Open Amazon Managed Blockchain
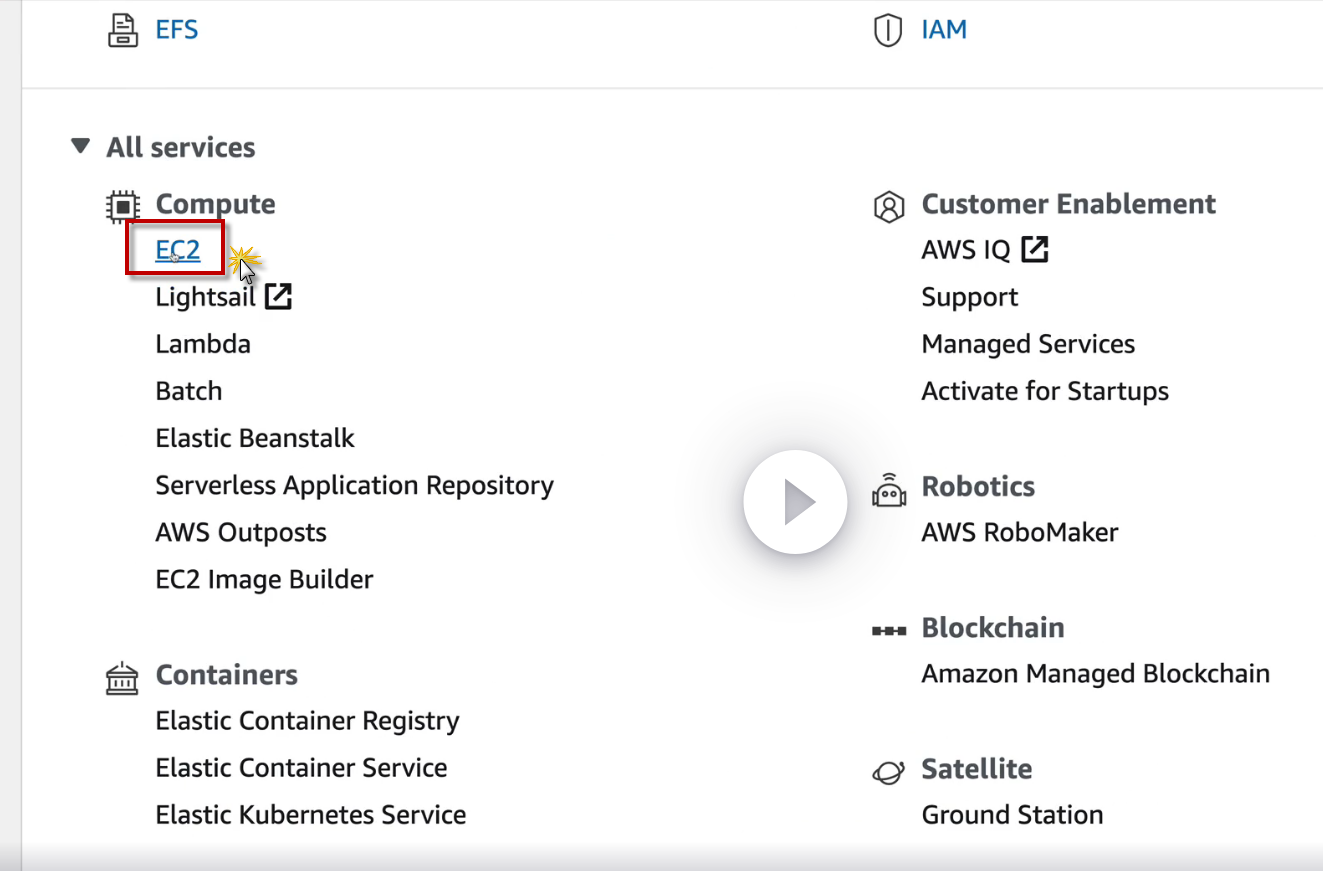 (x=1095, y=673)
